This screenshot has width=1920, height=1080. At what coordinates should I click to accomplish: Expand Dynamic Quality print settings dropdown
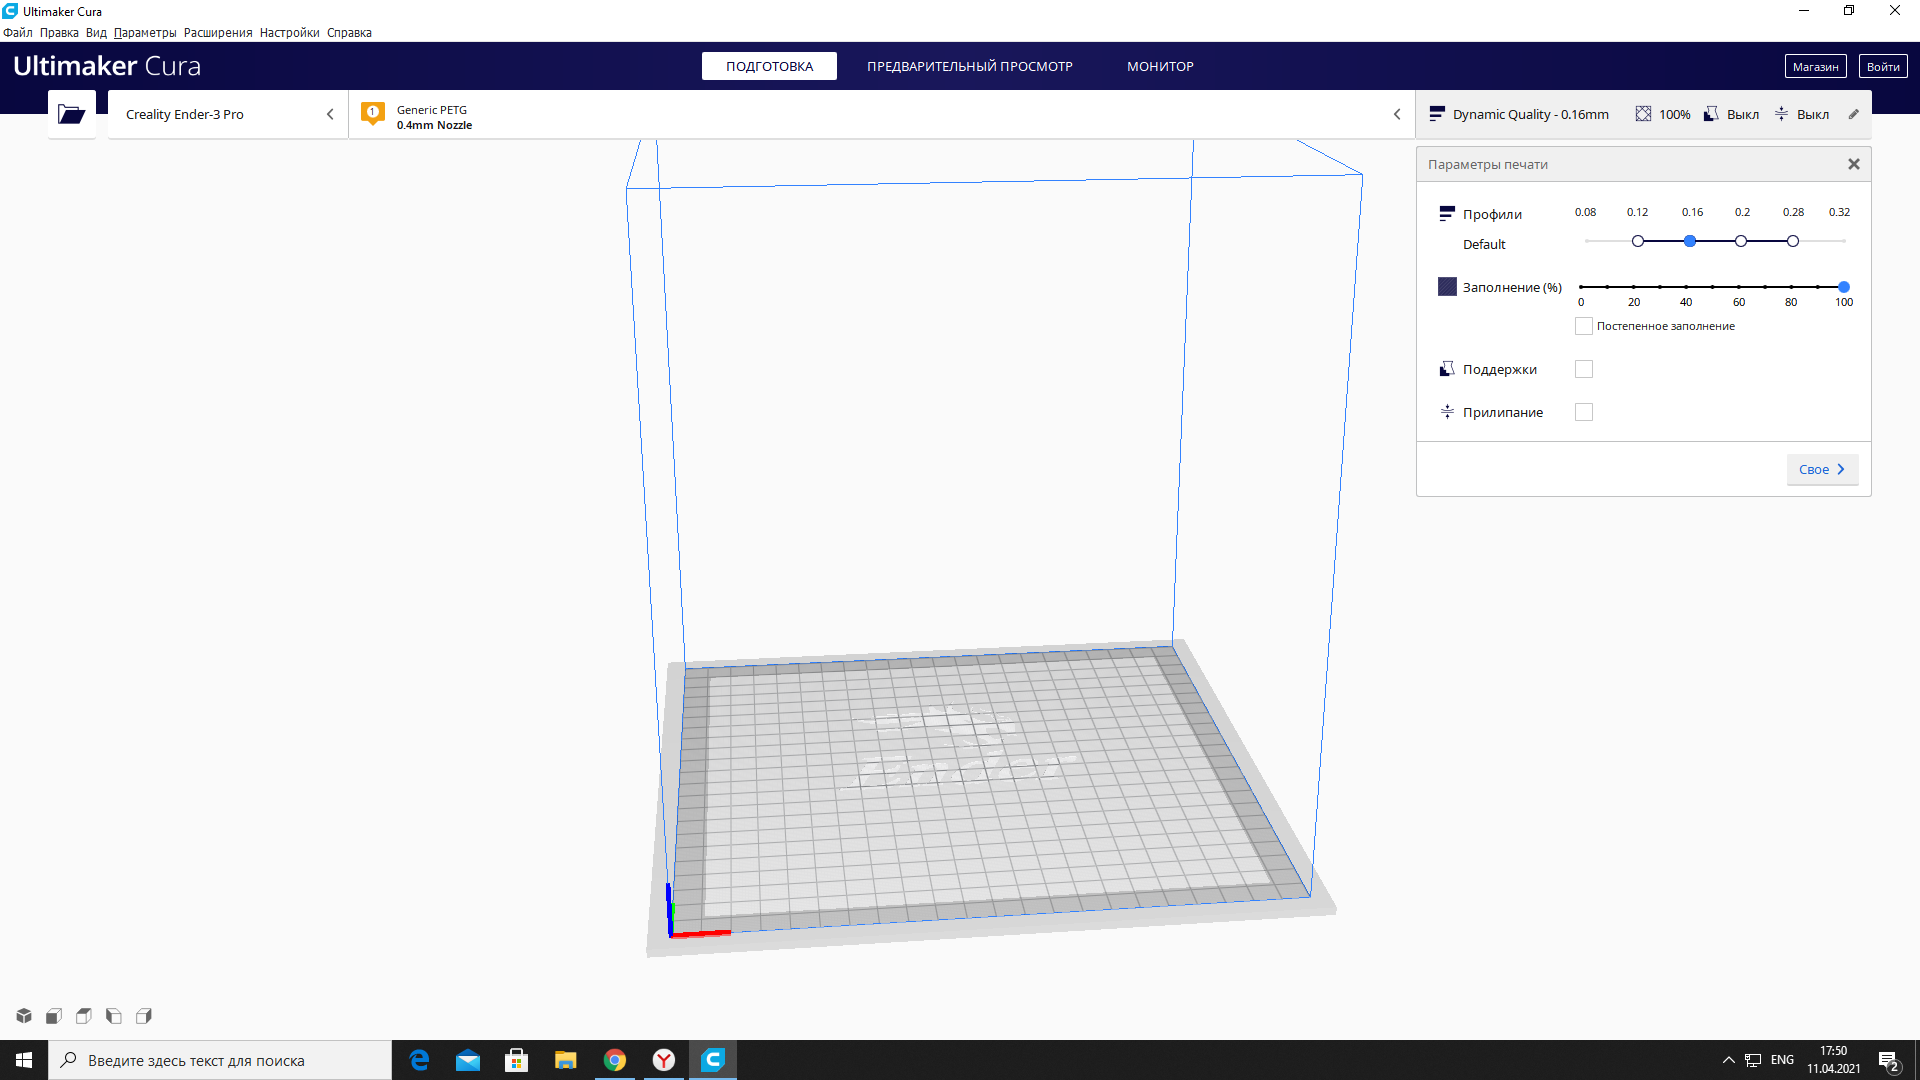[x=1643, y=114]
